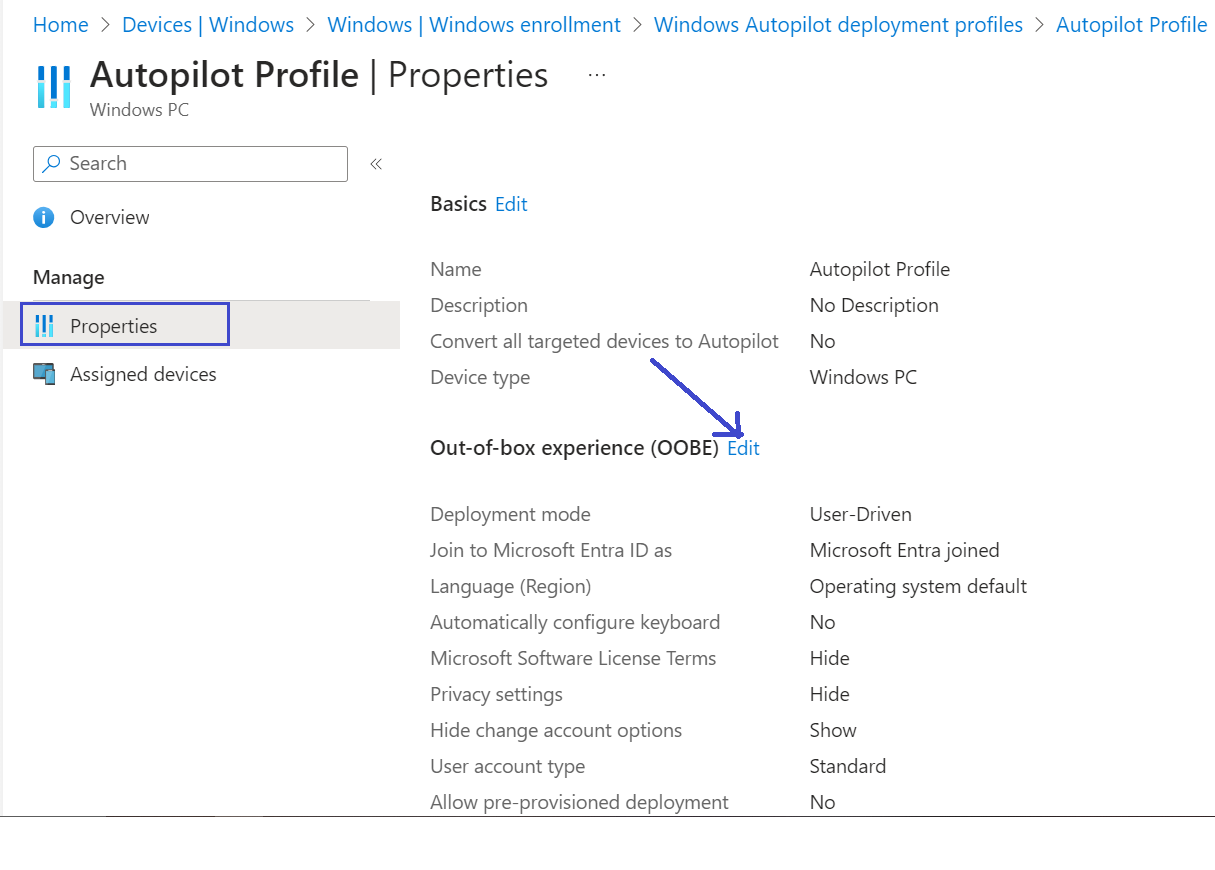Select Properties under Manage

(113, 325)
